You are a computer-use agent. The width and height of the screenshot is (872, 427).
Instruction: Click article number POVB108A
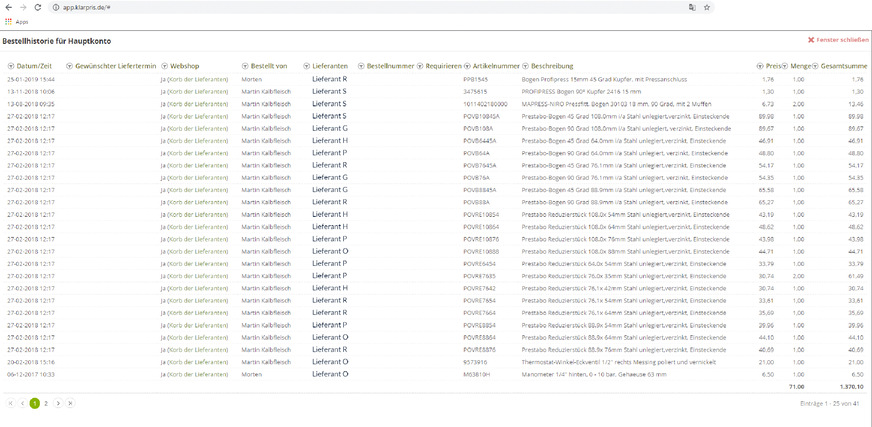tap(478, 128)
